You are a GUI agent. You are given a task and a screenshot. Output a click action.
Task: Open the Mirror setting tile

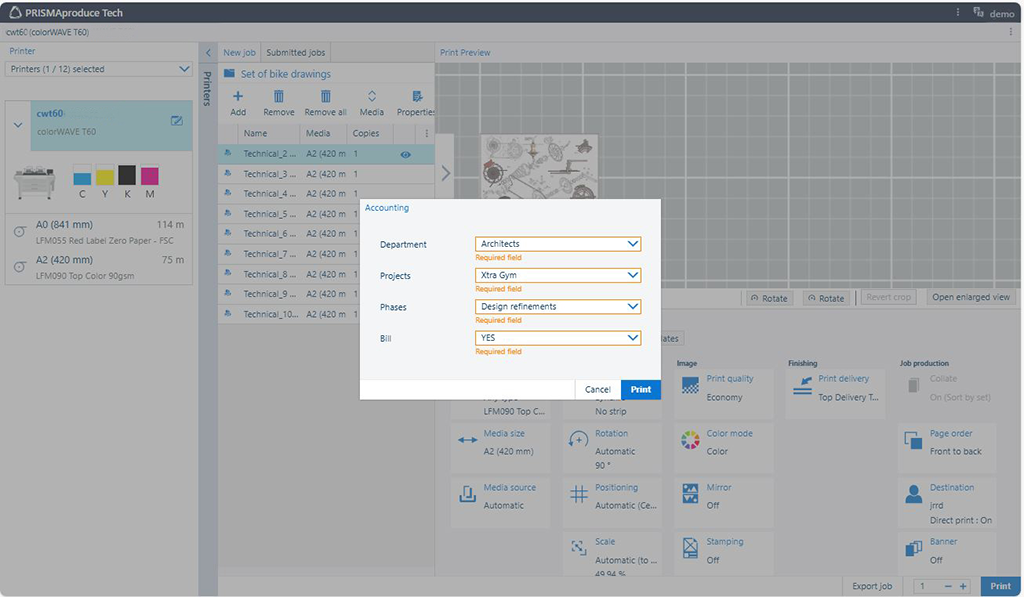(724, 496)
